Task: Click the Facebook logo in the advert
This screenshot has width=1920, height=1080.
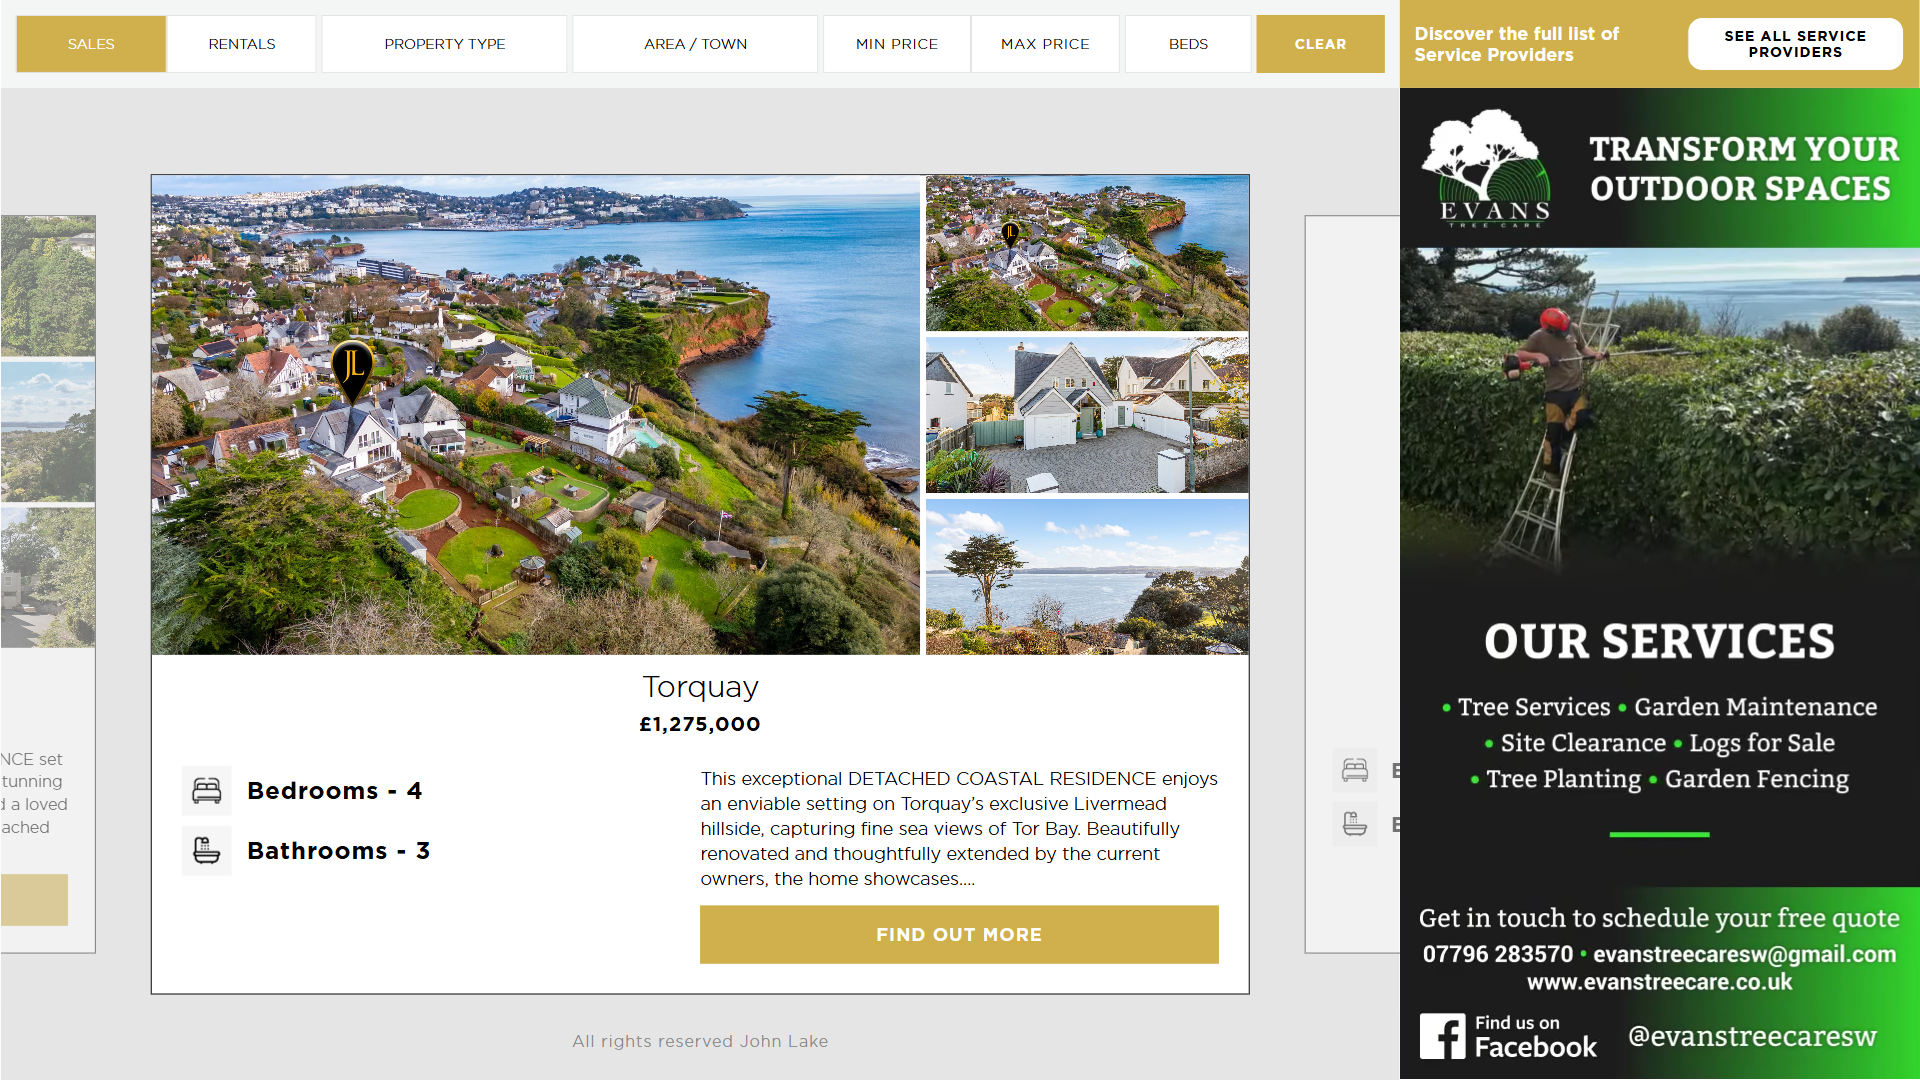Action: pos(1442,1036)
